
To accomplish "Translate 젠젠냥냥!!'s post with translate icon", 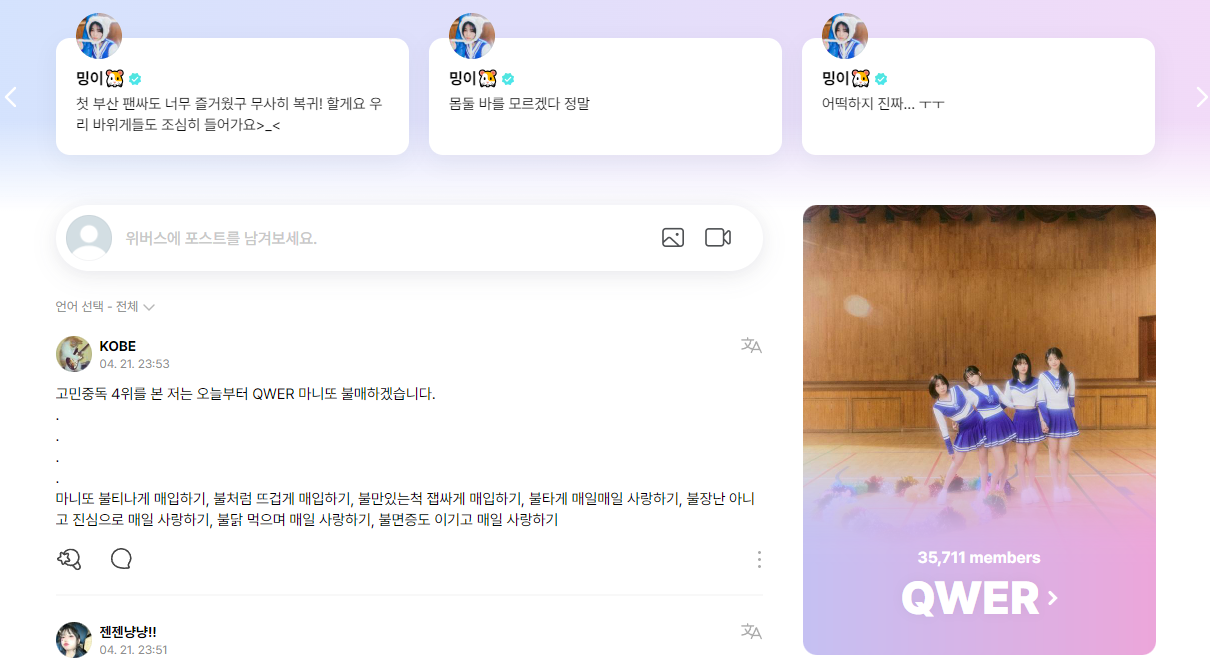I will point(751,631).
